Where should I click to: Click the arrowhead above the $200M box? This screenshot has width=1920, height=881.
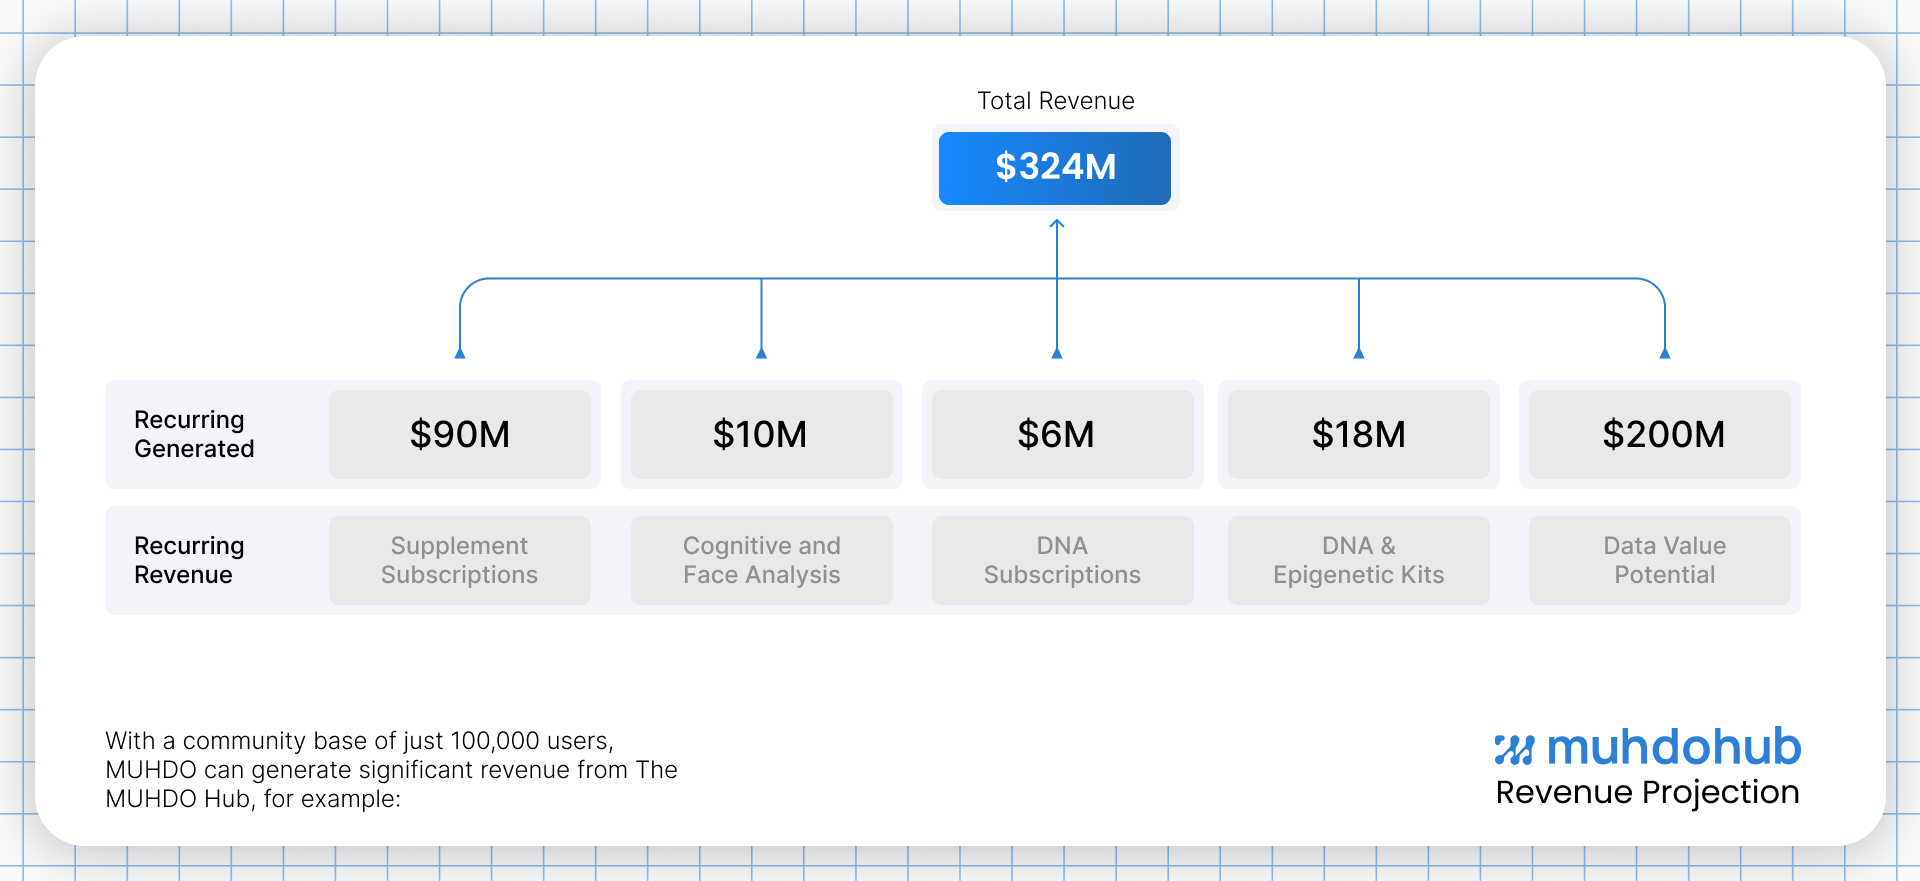coord(1664,352)
